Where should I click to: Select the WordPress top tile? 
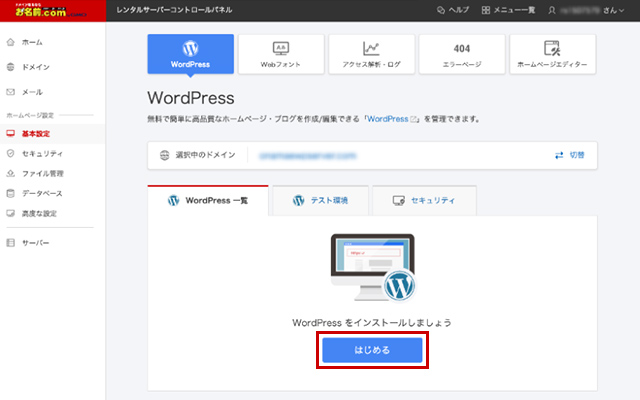point(191,54)
